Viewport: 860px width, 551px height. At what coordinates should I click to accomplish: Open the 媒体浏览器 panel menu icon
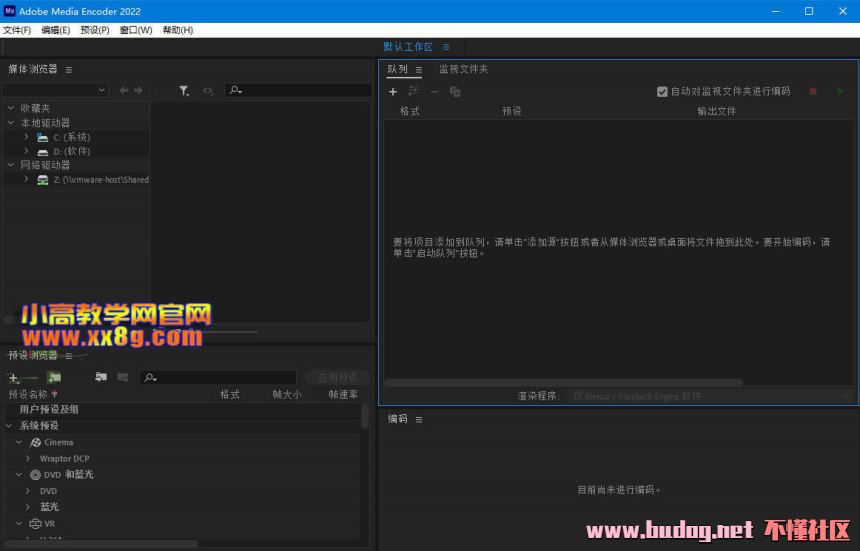pyautogui.click(x=69, y=70)
